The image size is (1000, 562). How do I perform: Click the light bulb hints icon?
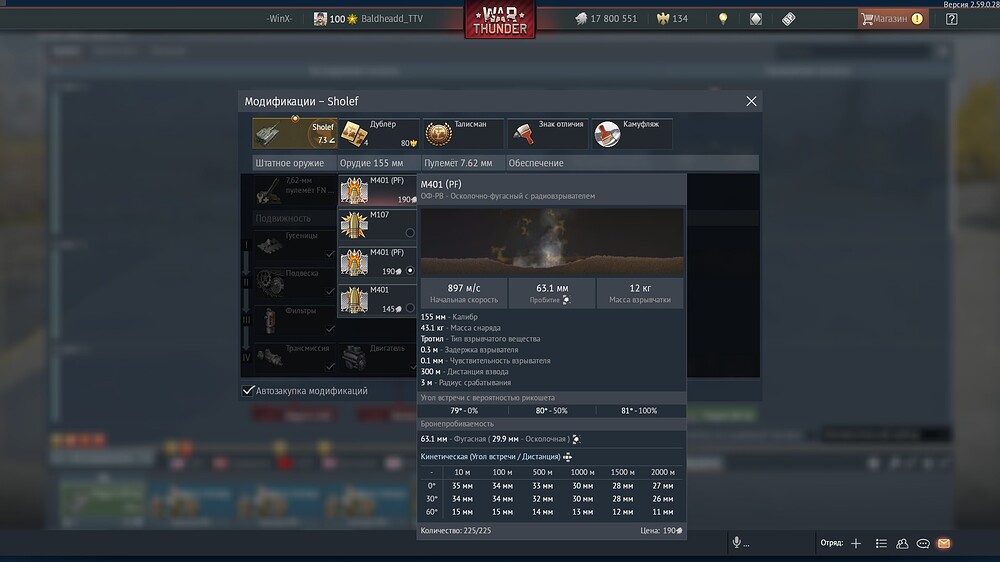723,18
